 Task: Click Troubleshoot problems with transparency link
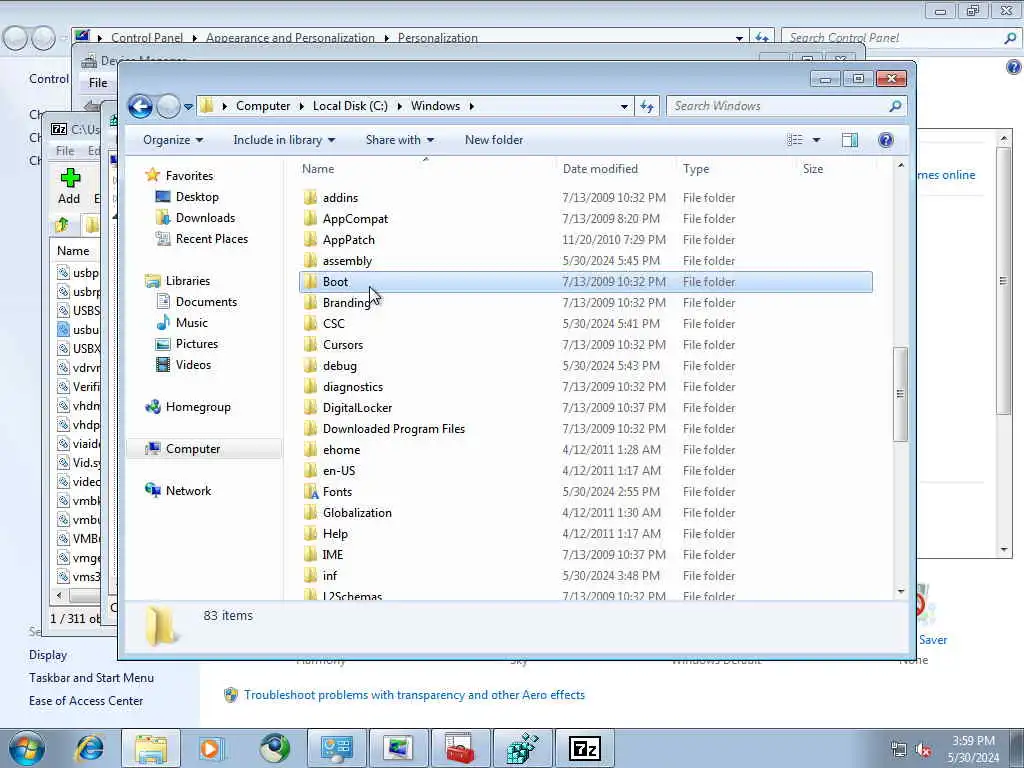[x=414, y=695]
